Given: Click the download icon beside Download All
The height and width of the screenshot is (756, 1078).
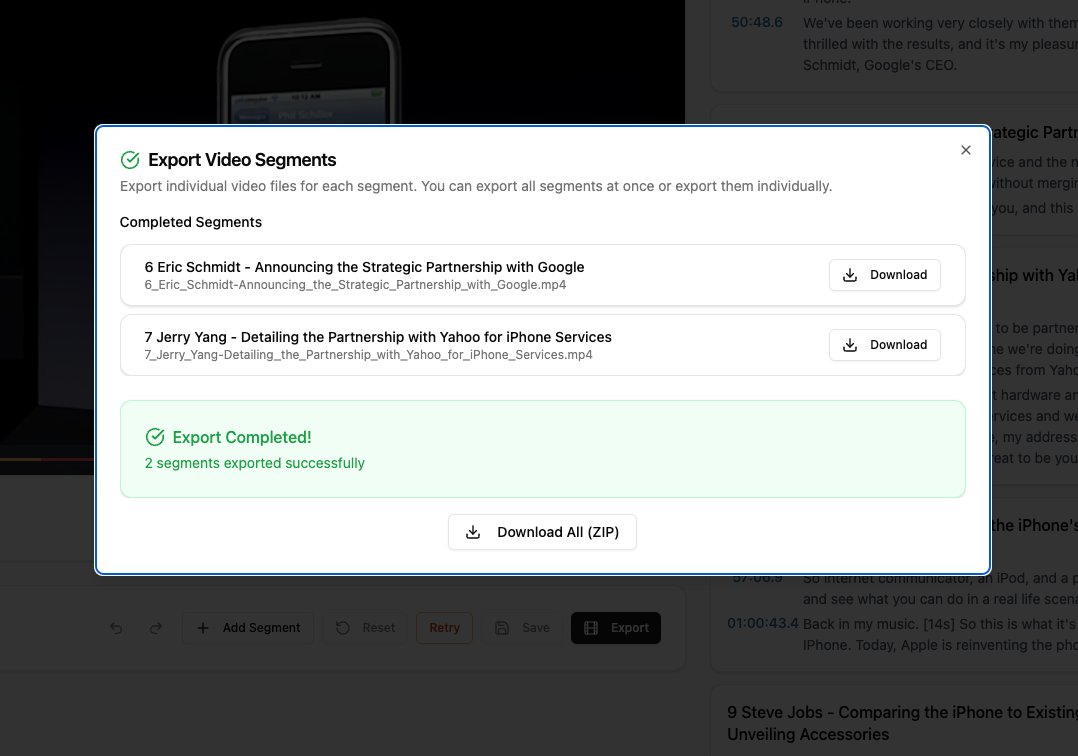Looking at the screenshot, I should click(473, 532).
